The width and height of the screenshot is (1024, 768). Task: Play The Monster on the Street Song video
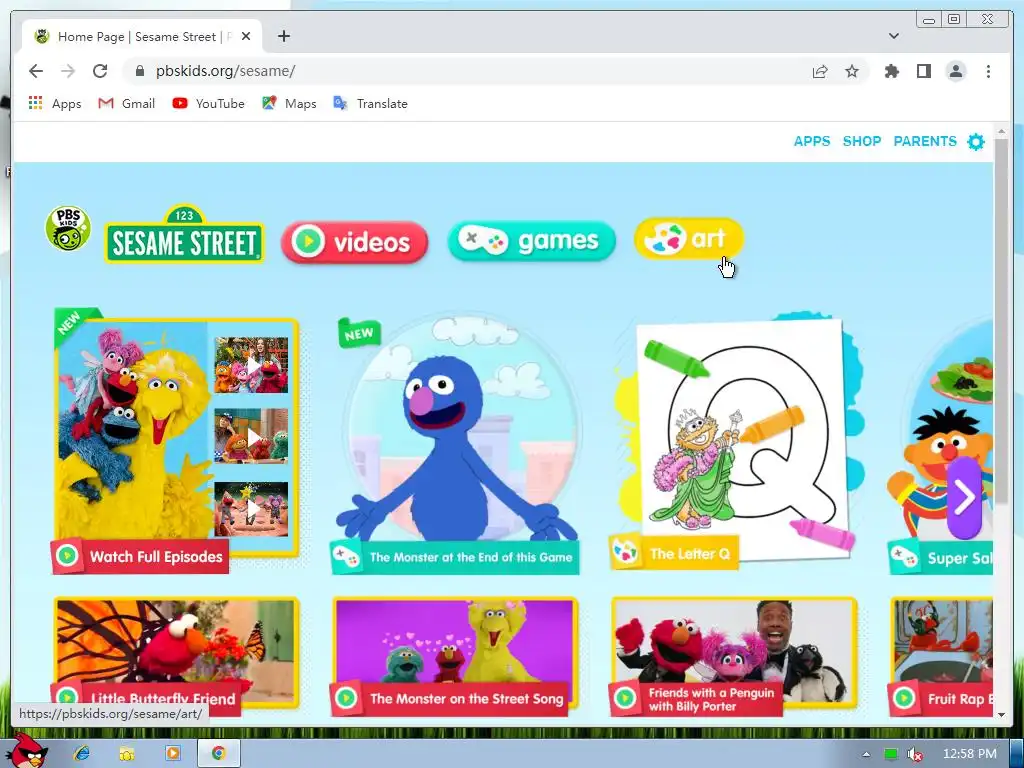455,655
